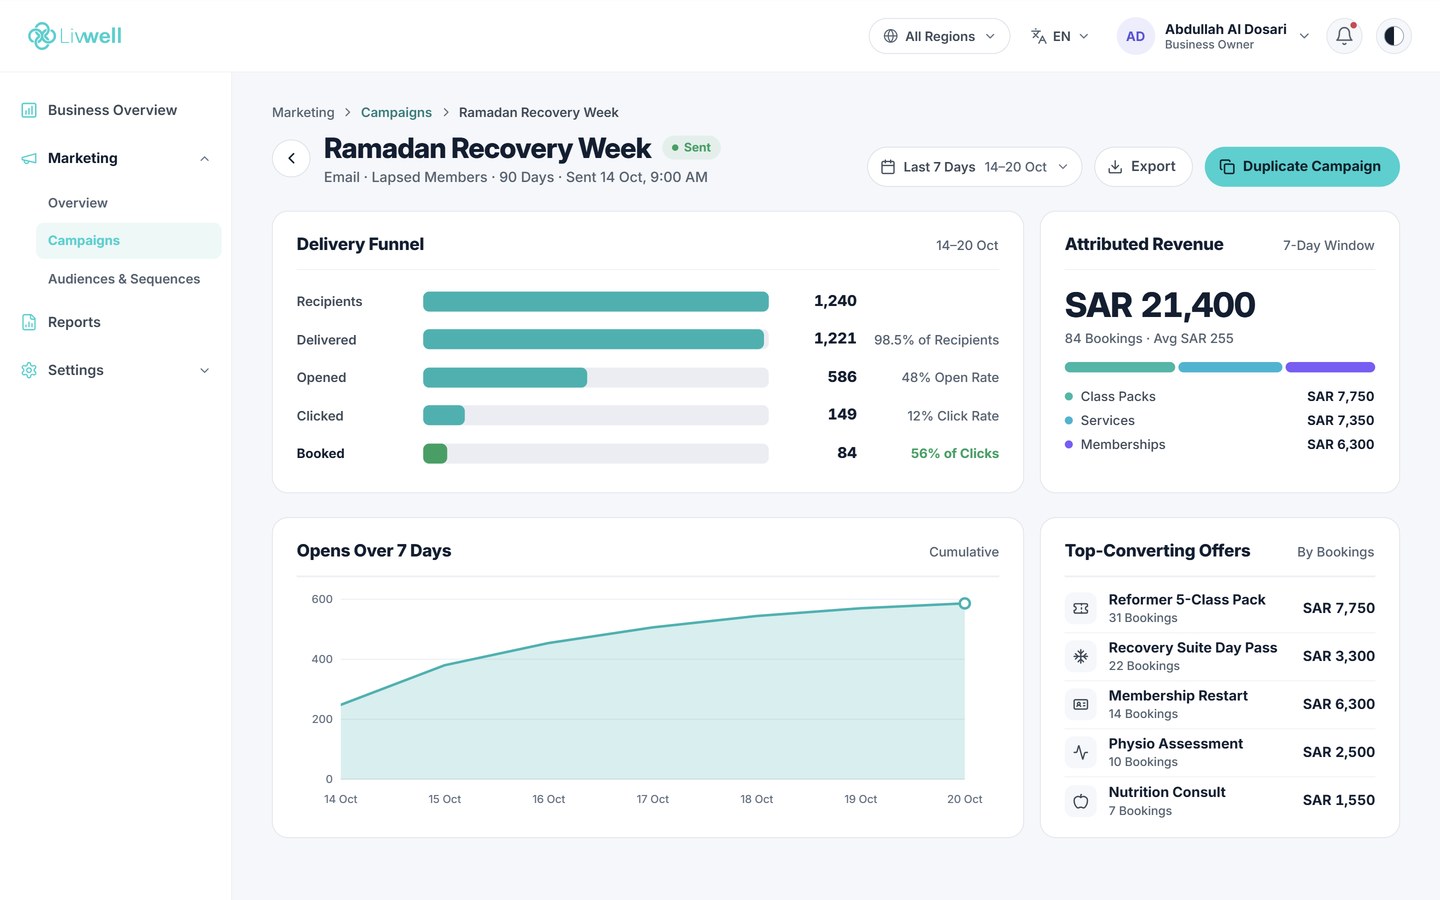Click the Reformer 5-Class Pack ticket icon
The image size is (1440, 900).
1081,608
